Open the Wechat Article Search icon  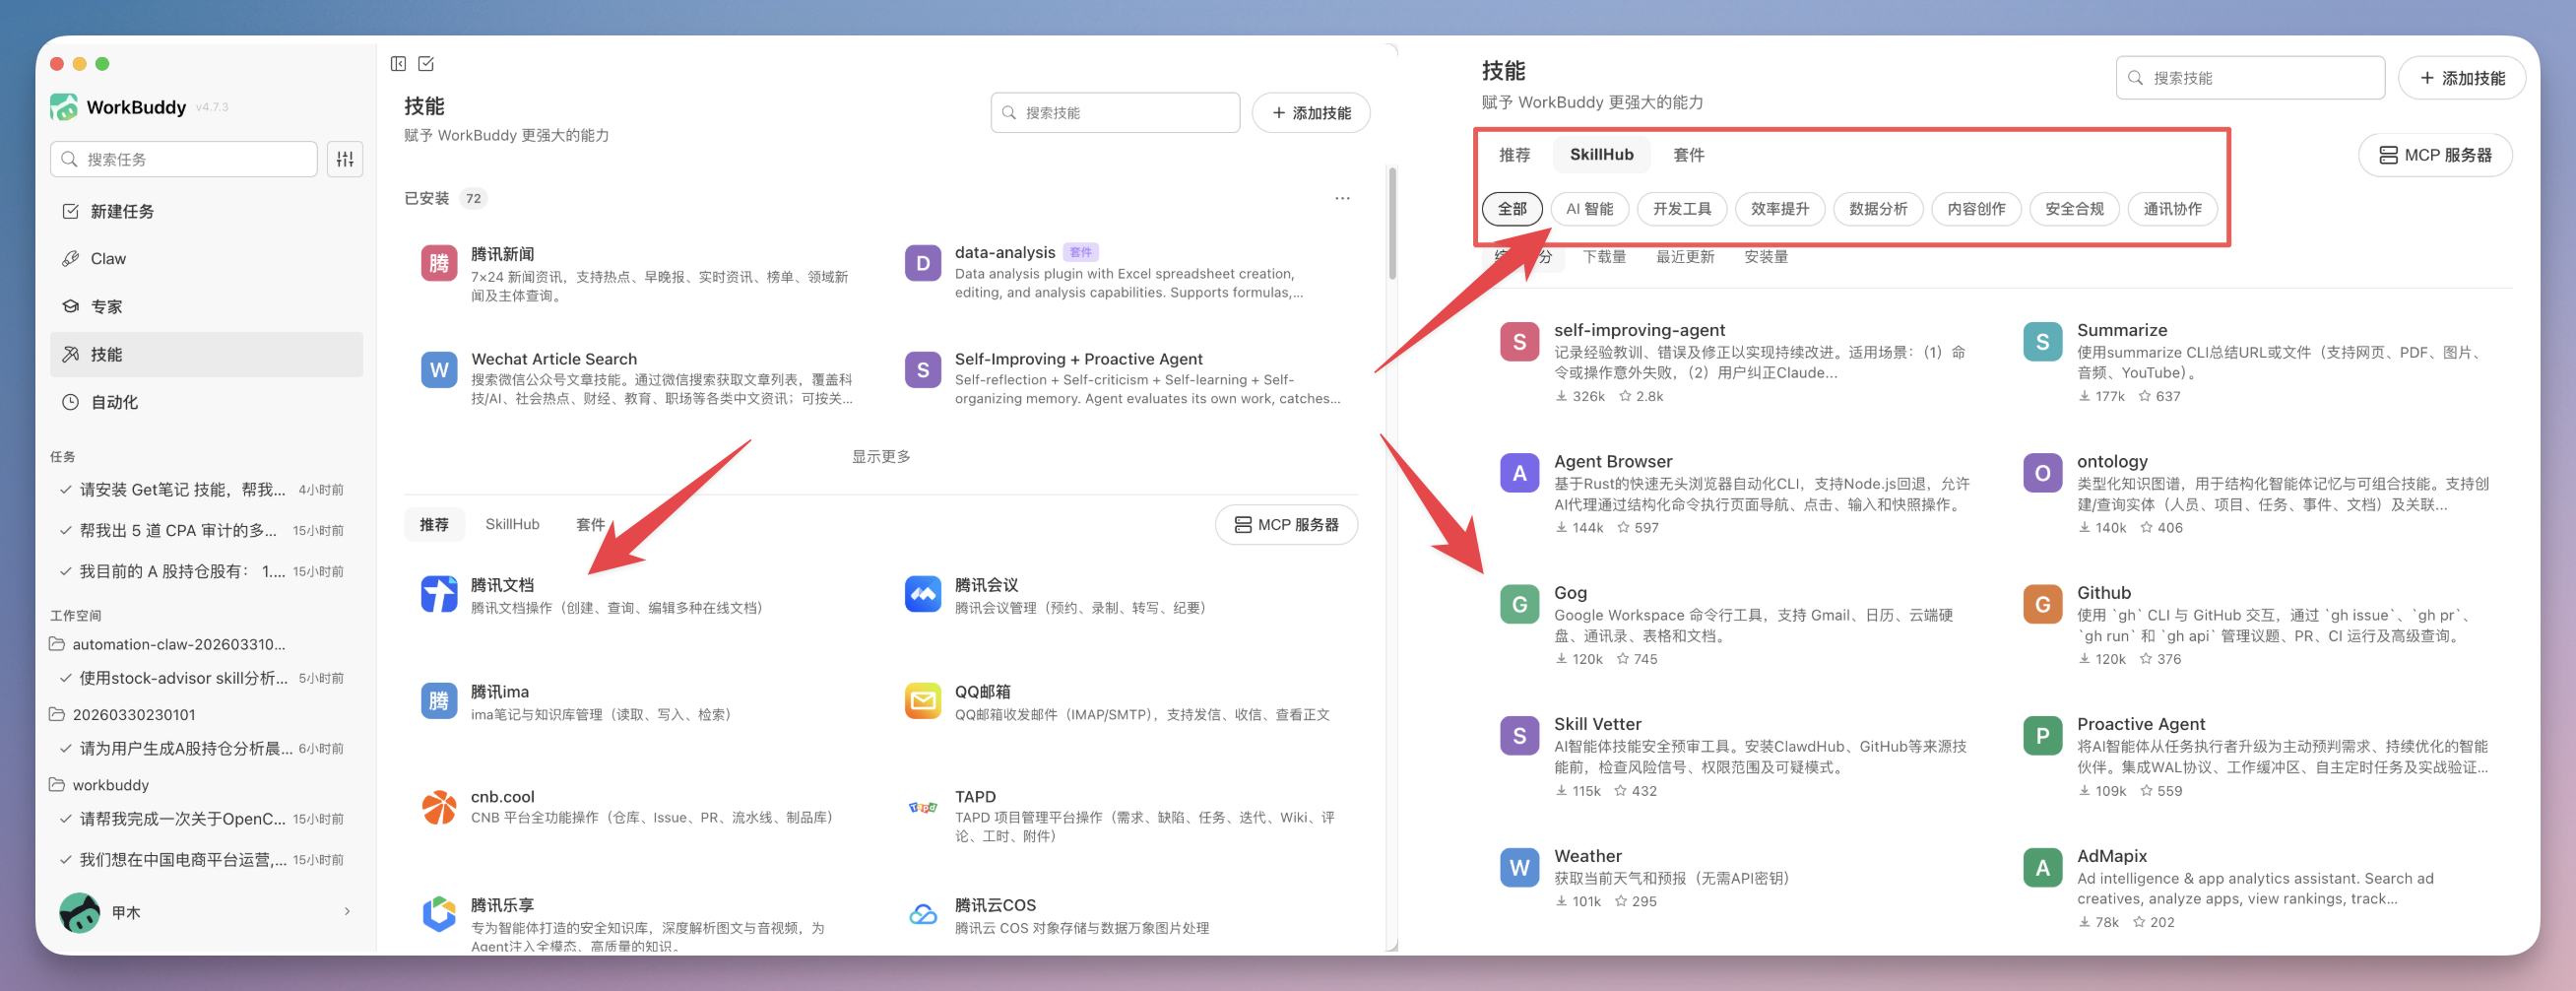(439, 370)
